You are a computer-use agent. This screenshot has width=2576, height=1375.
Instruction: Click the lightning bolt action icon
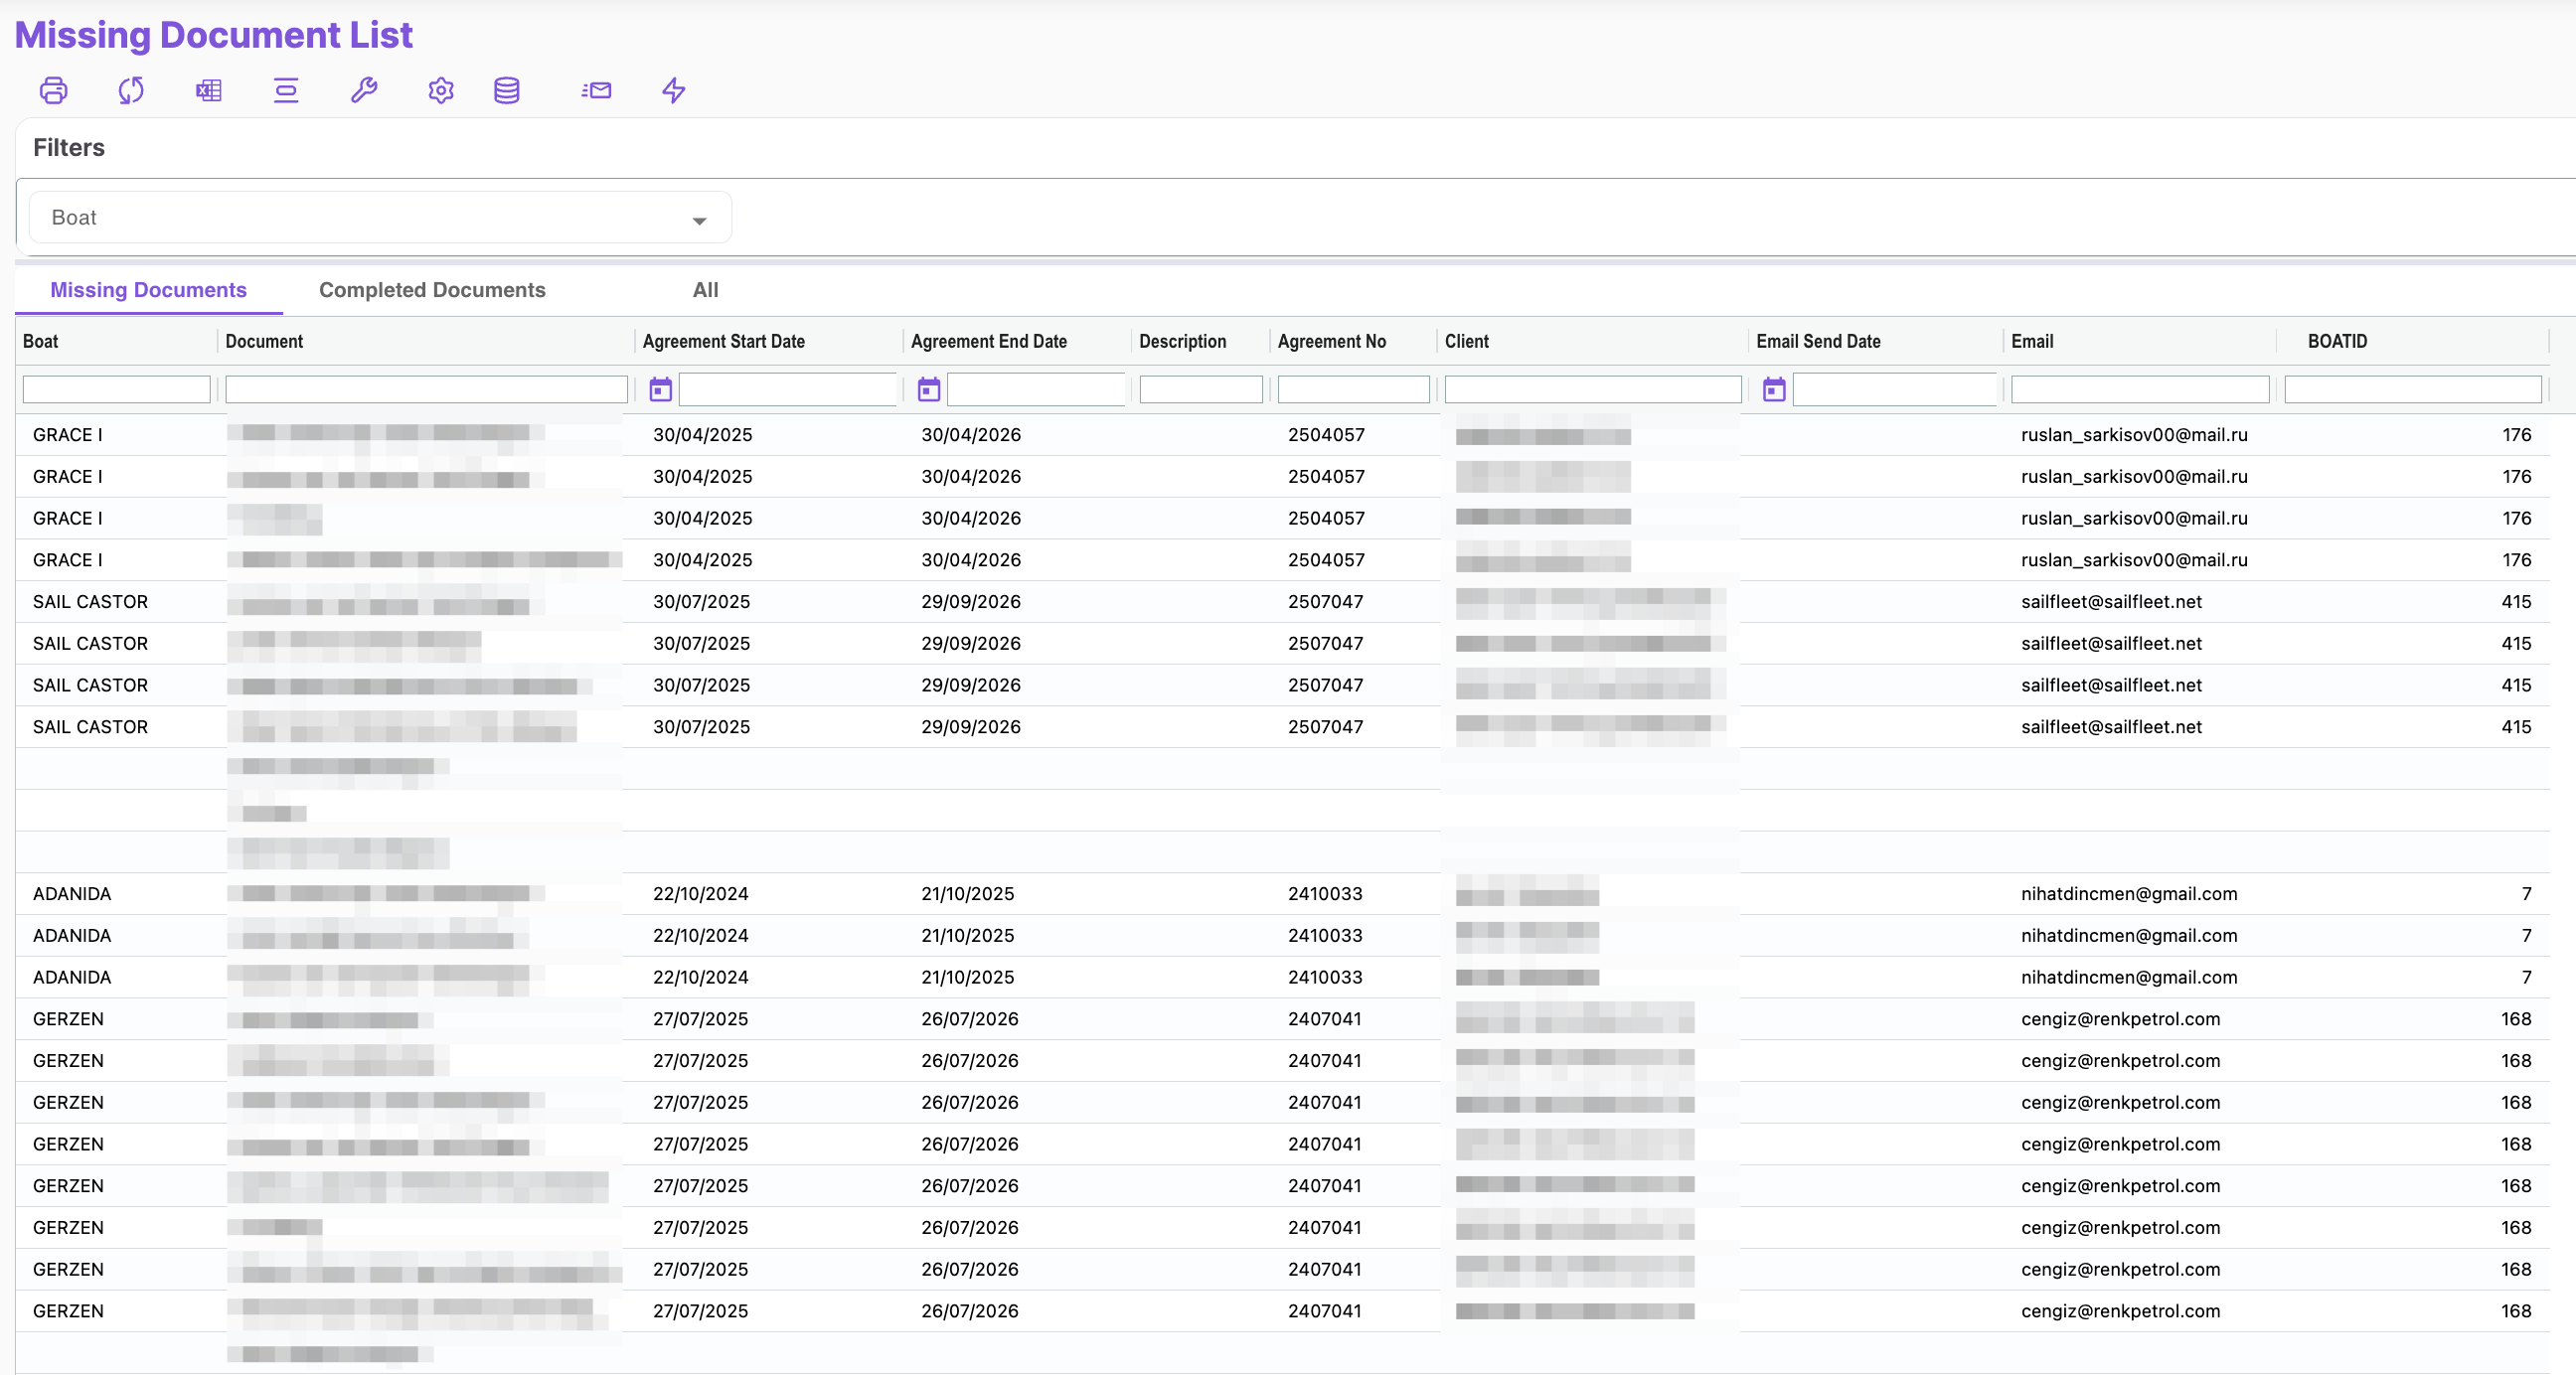pyautogui.click(x=674, y=91)
